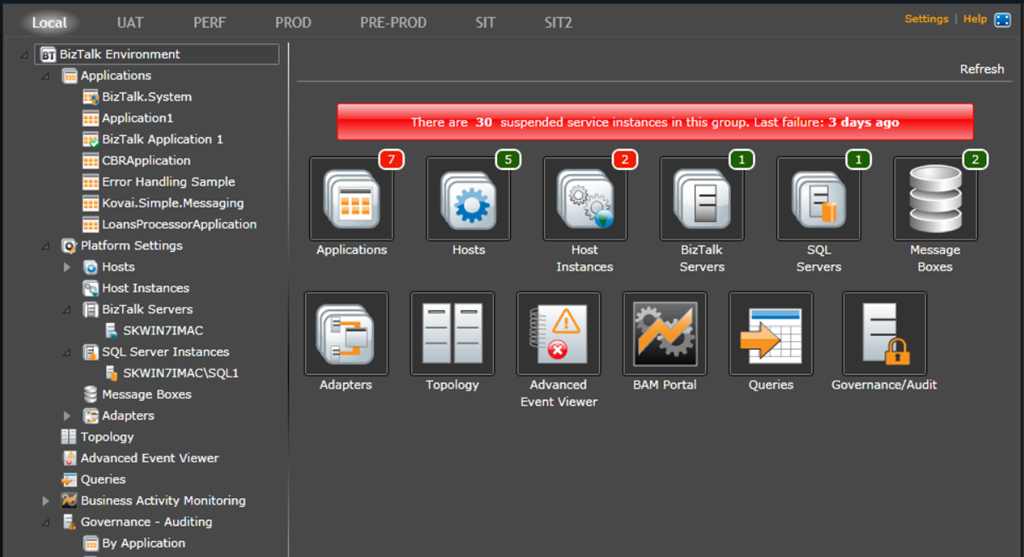The width and height of the screenshot is (1024, 557).
Task: Open the SQL Servers dashboard tile
Action: 818,199
